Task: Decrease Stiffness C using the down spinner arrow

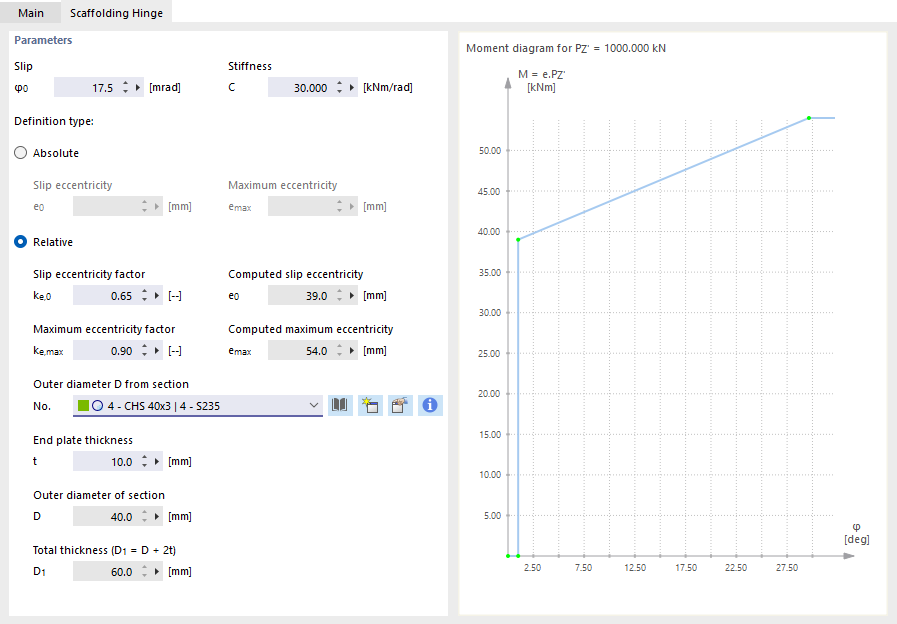Action: (338, 91)
